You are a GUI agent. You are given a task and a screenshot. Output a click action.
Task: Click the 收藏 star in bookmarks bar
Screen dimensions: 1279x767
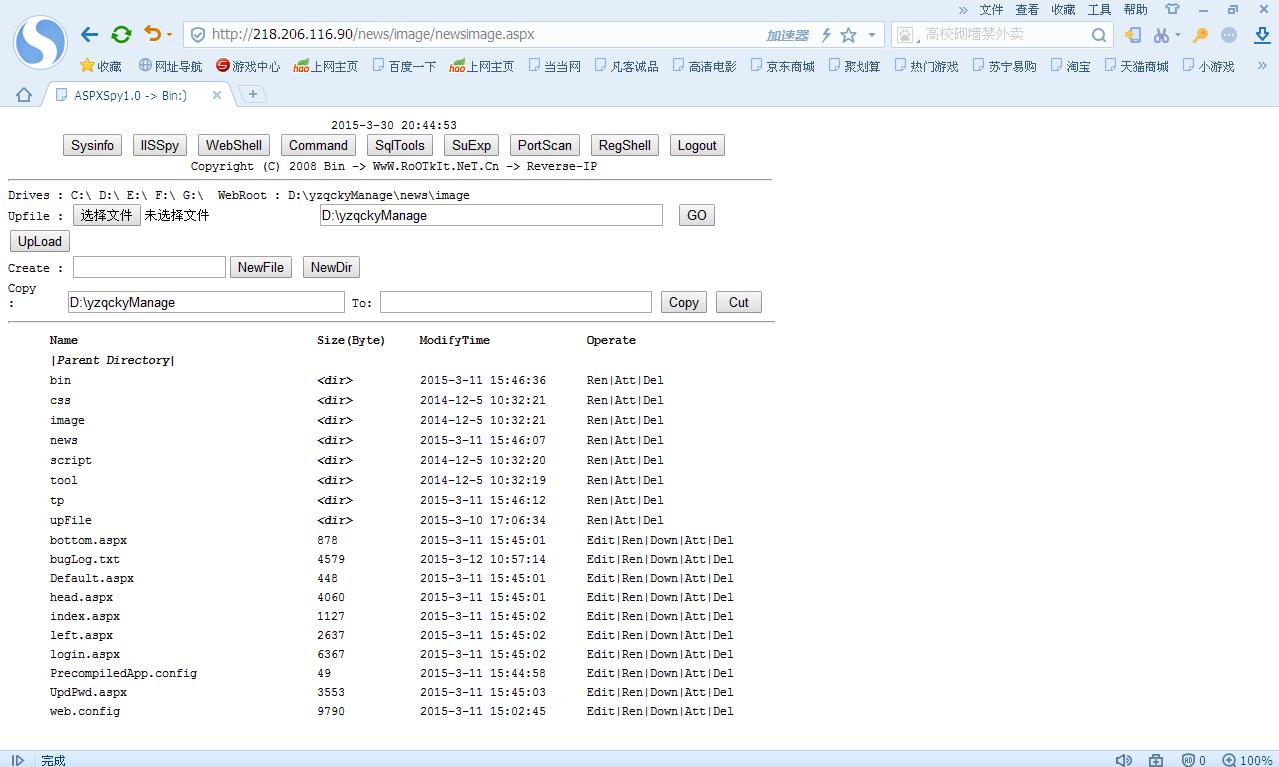(x=101, y=66)
